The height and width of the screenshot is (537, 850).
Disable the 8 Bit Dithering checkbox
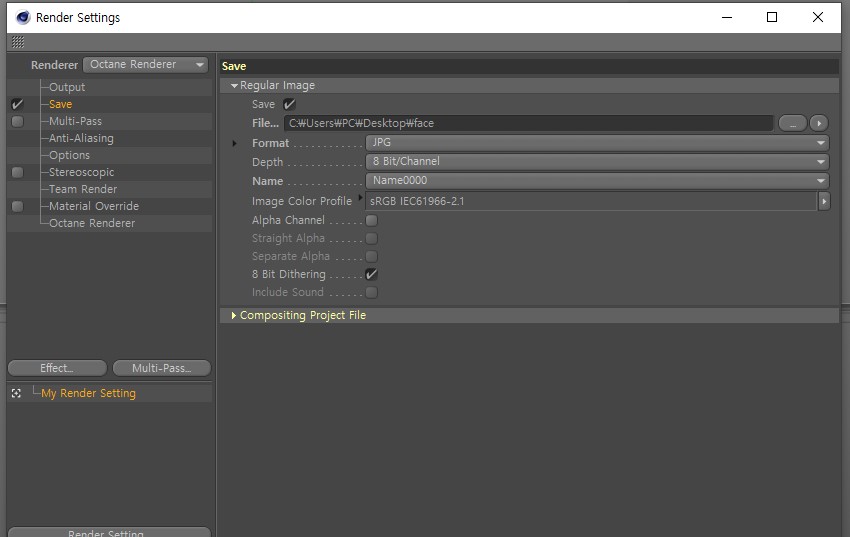click(371, 274)
